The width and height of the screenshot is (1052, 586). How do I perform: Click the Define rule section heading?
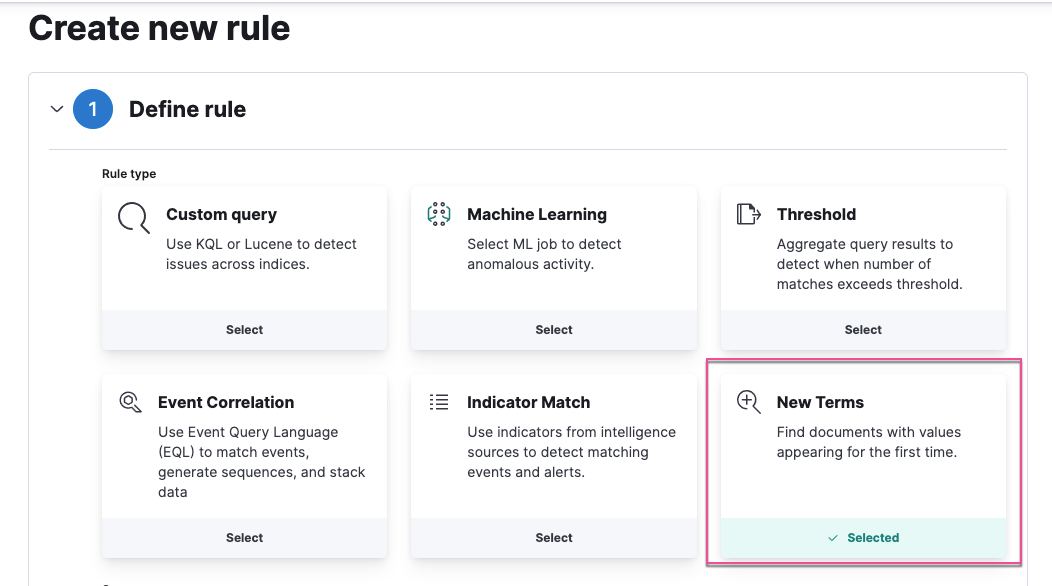(187, 109)
